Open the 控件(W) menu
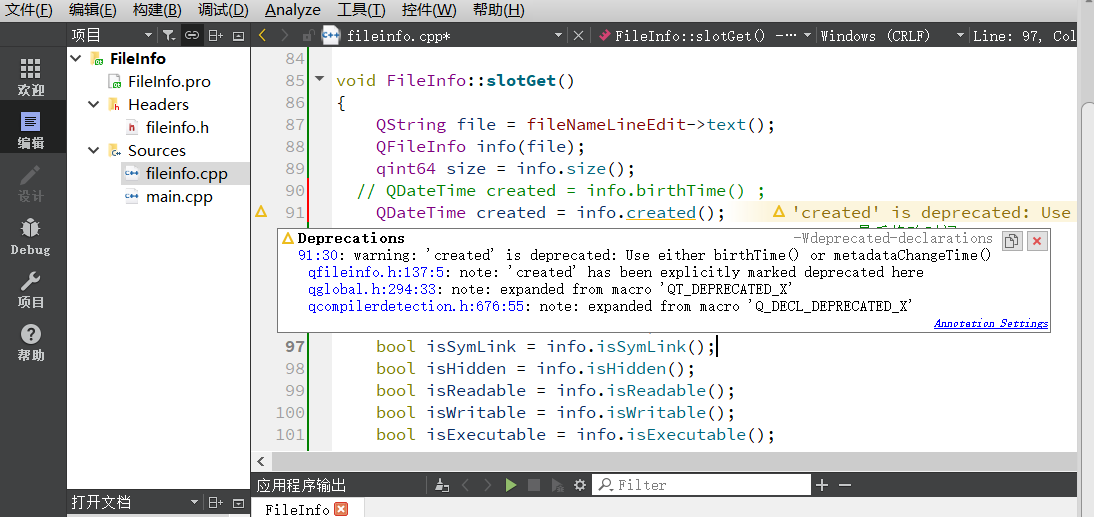 coord(429,10)
